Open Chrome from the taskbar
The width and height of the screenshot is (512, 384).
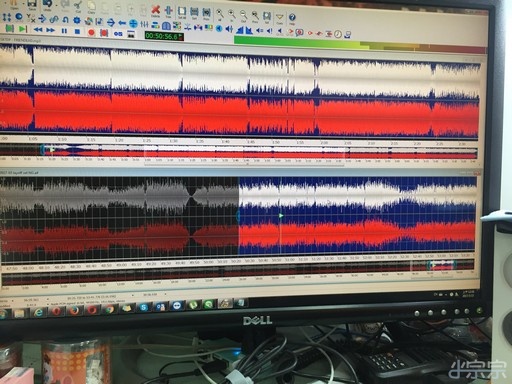tap(110, 309)
